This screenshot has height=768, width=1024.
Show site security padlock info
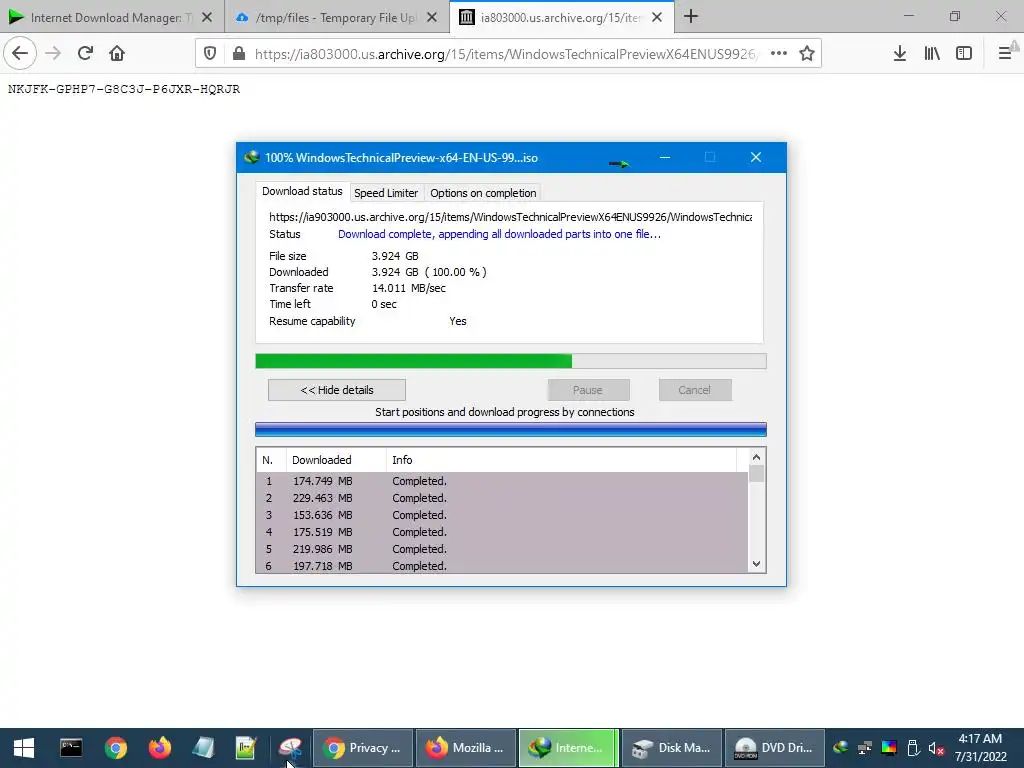click(x=239, y=54)
